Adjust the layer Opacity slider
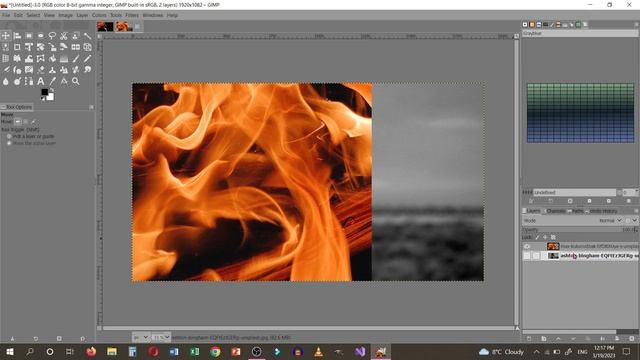Viewport: 640px width, 360px height. tap(579, 230)
